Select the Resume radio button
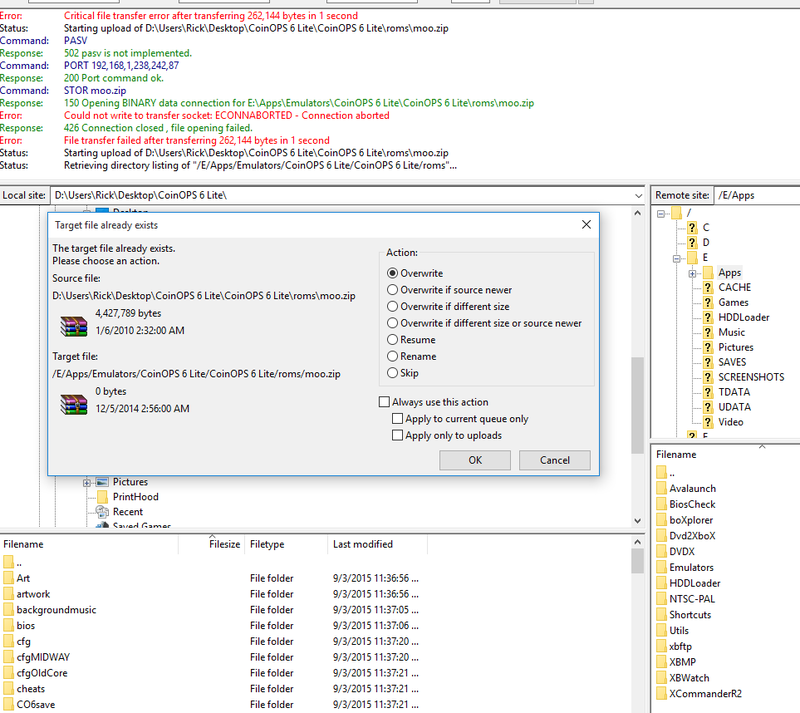 tap(393, 340)
